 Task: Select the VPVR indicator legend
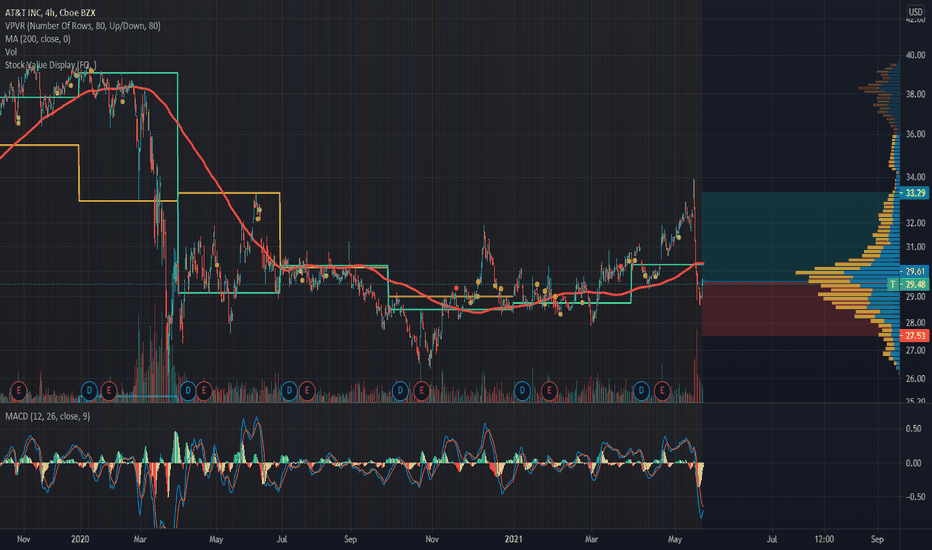(83, 26)
